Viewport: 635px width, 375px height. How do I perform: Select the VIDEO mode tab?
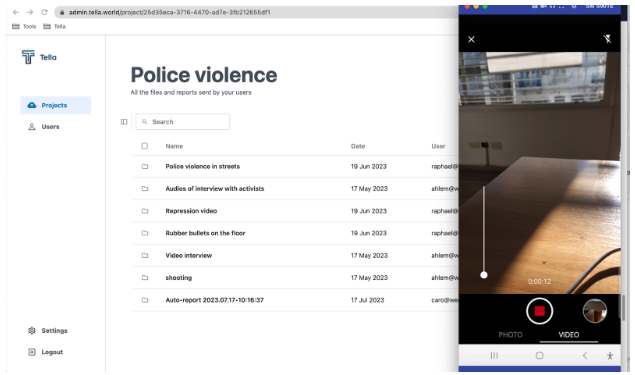click(x=569, y=335)
